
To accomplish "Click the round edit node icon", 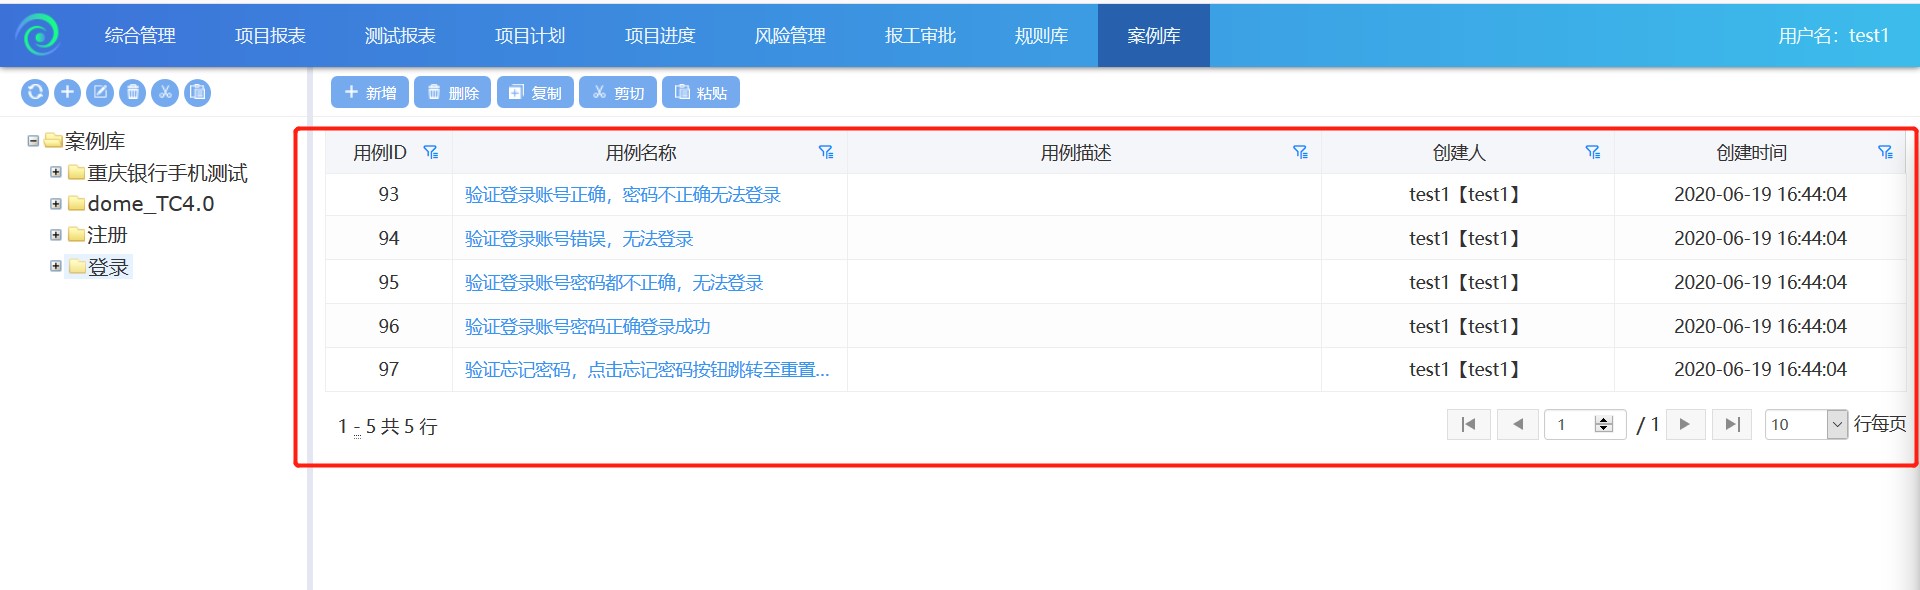I will [x=100, y=93].
